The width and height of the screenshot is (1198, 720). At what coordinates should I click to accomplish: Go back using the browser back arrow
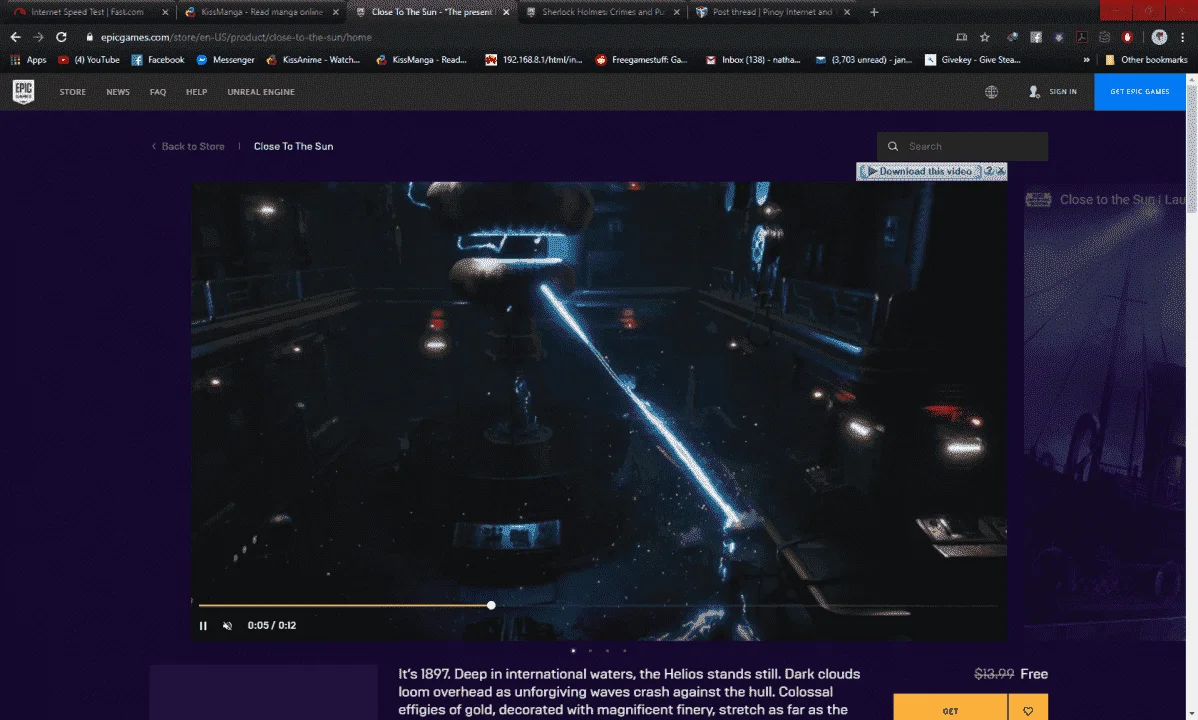coord(15,37)
